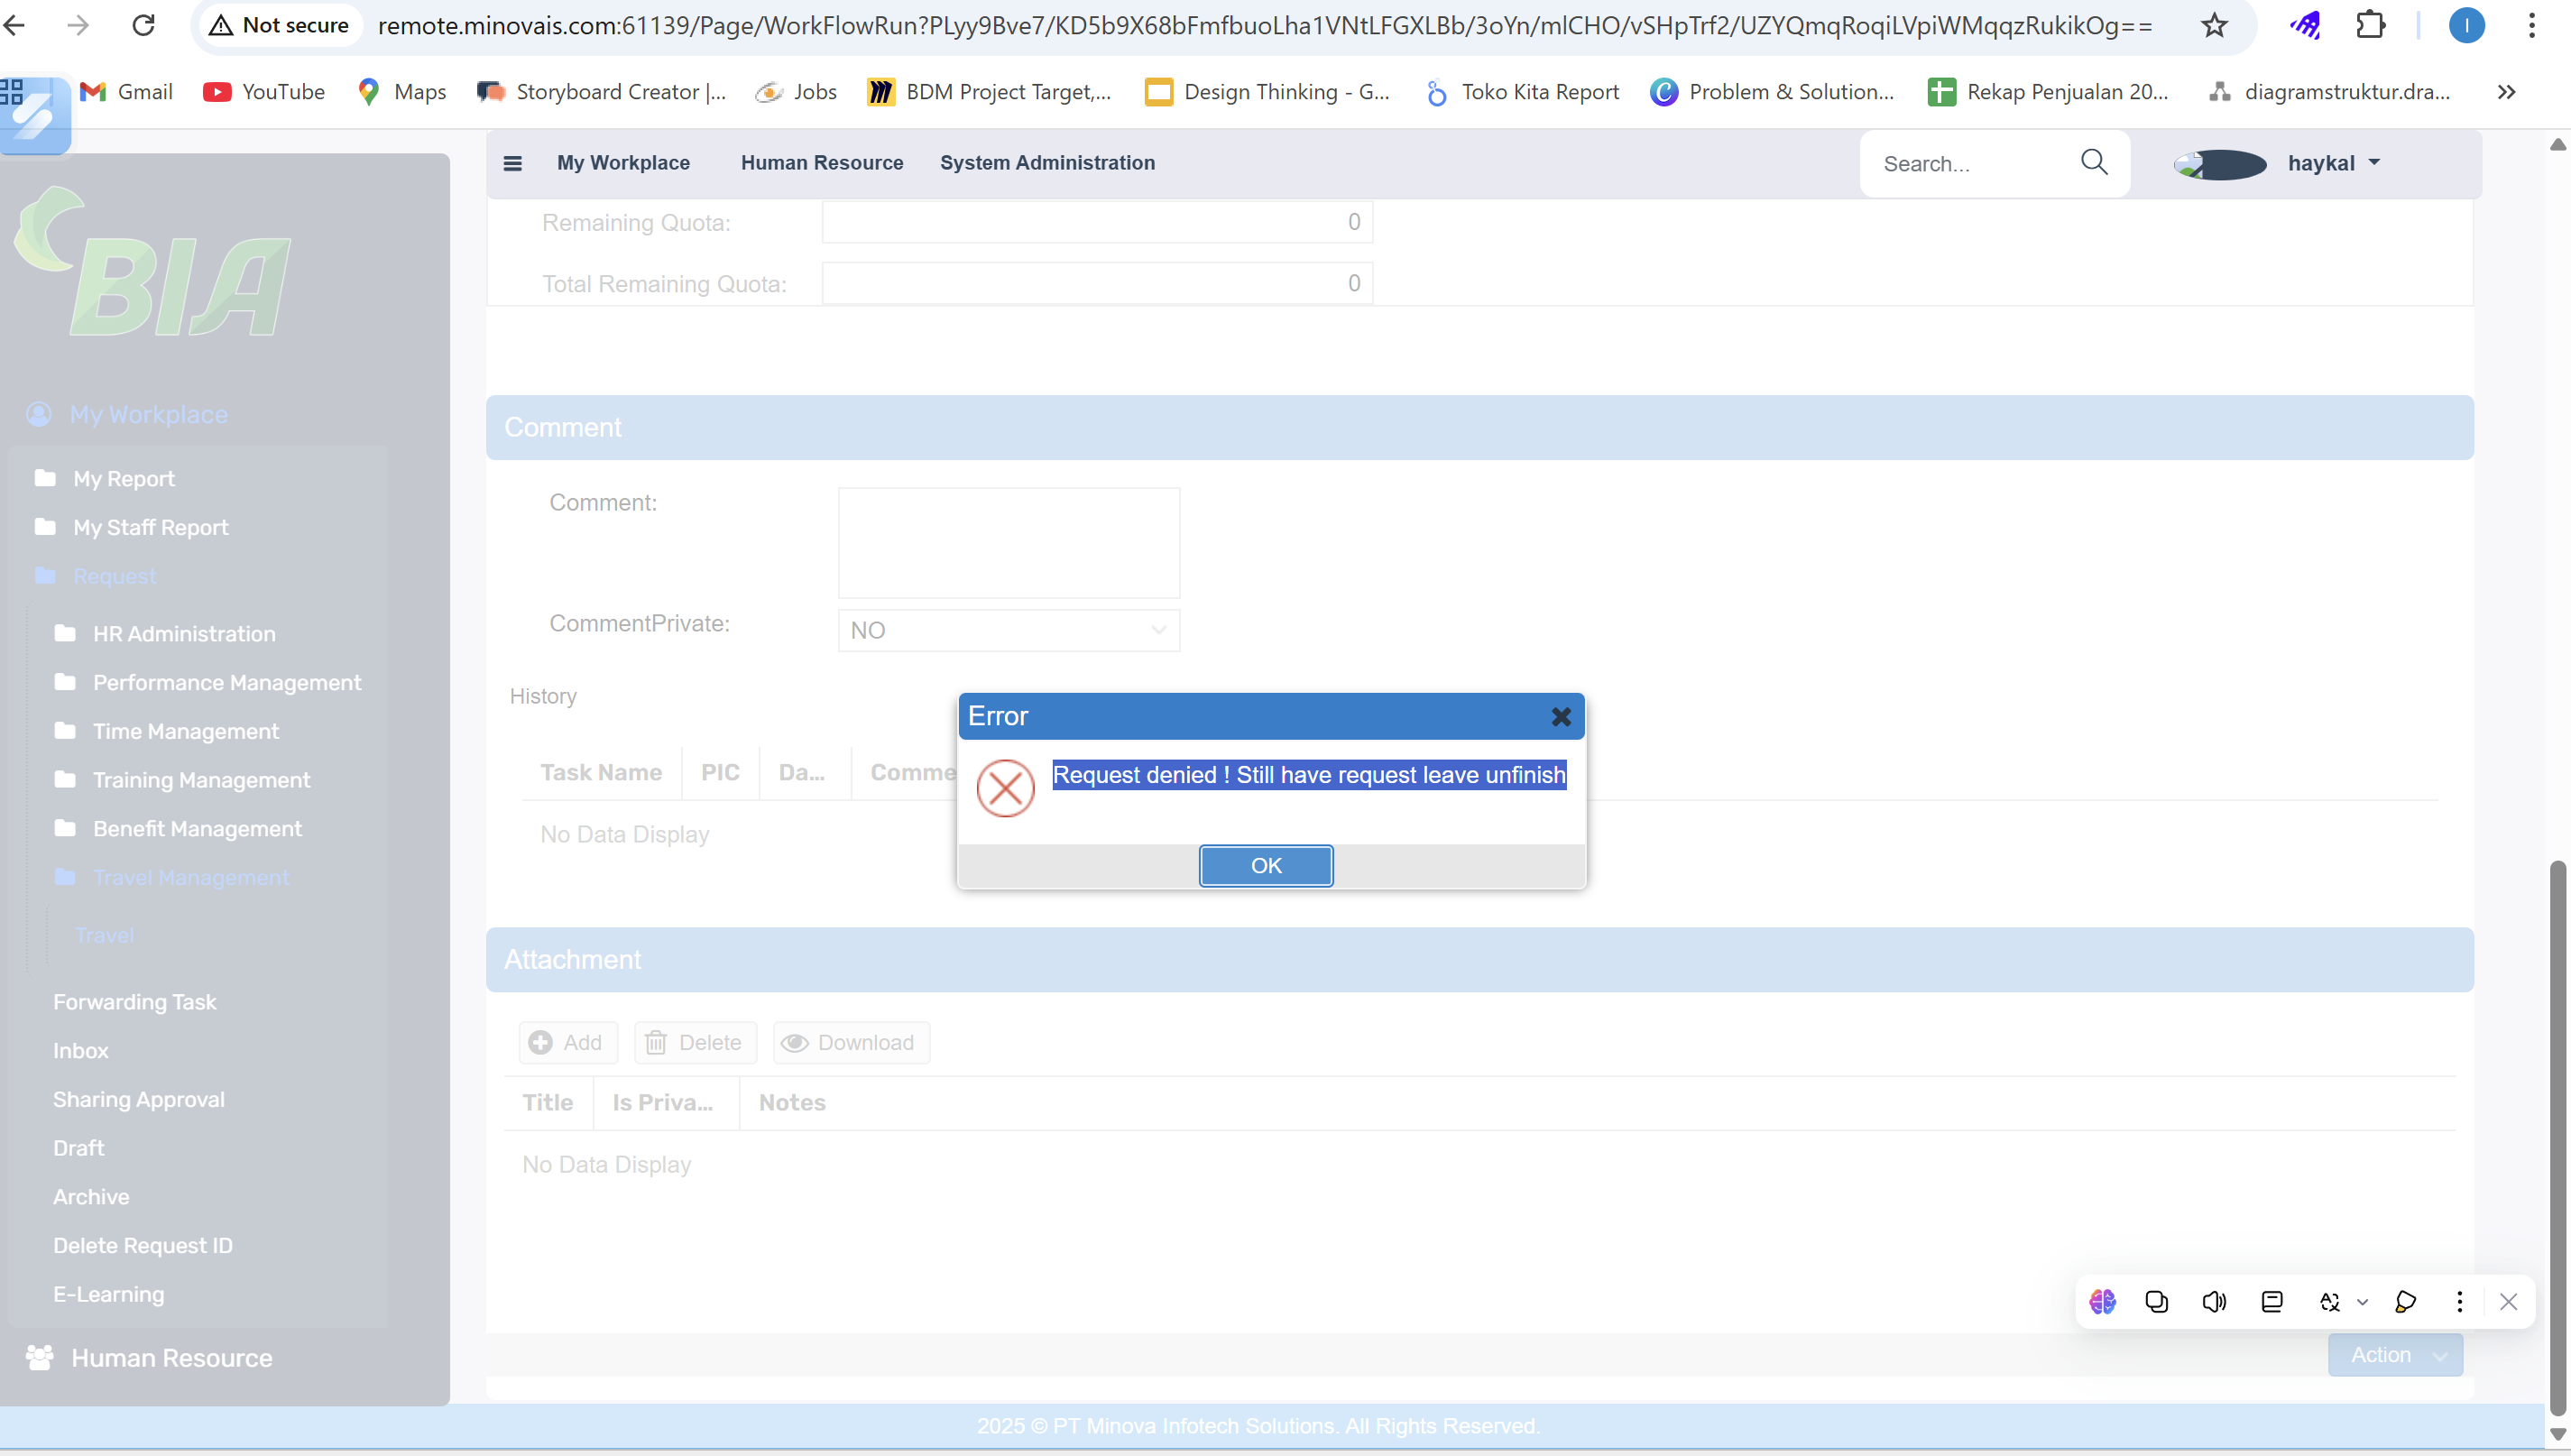Expand Time Management folder in sidebar
The height and width of the screenshot is (1456, 2571).
(x=186, y=731)
